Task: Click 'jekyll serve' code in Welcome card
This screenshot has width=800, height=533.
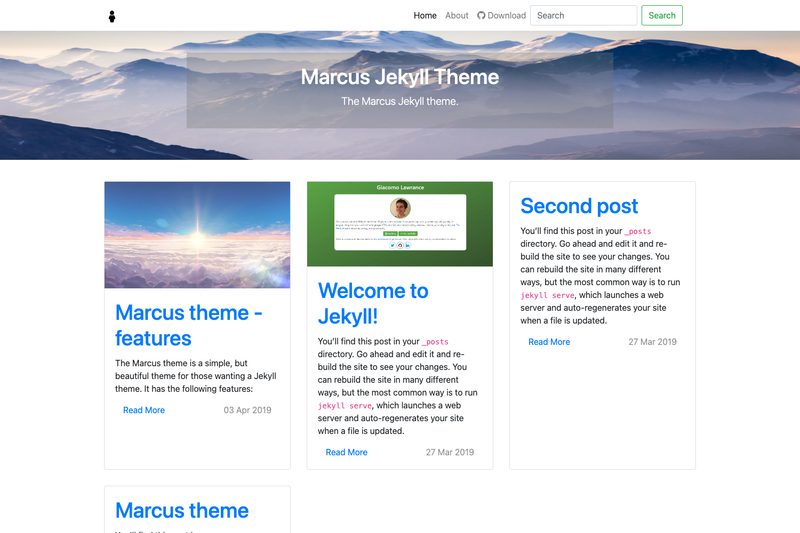Action: pos(344,405)
